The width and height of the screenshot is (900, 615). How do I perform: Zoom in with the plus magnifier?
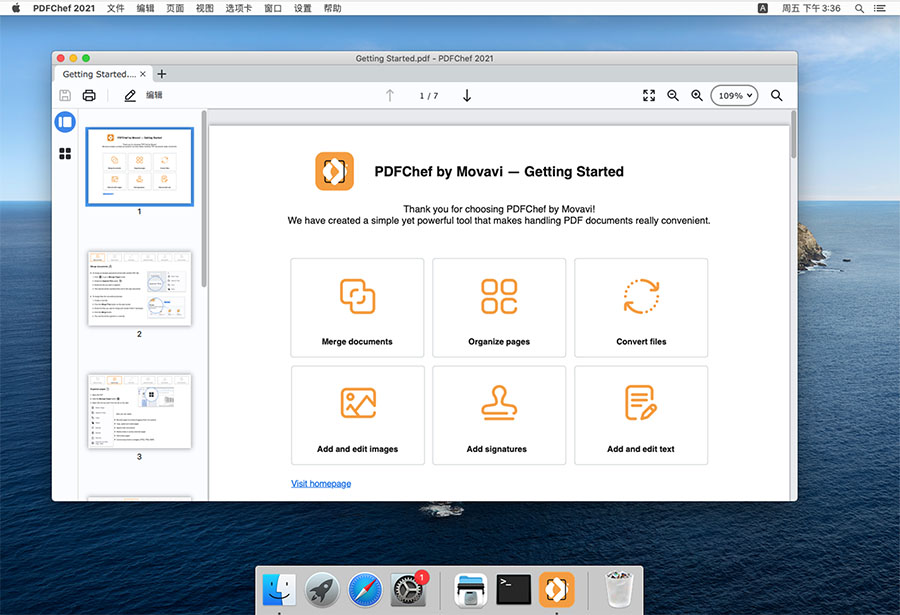[697, 95]
